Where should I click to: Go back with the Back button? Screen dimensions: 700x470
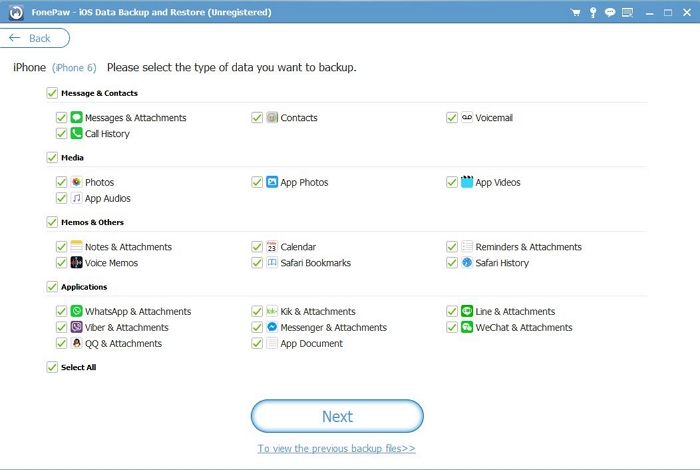[x=34, y=38]
